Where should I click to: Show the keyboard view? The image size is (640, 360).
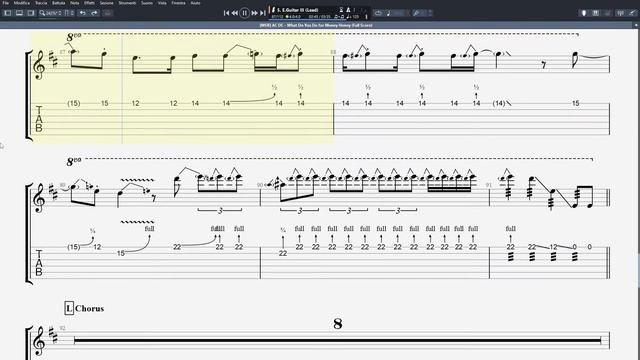(596, 13)
